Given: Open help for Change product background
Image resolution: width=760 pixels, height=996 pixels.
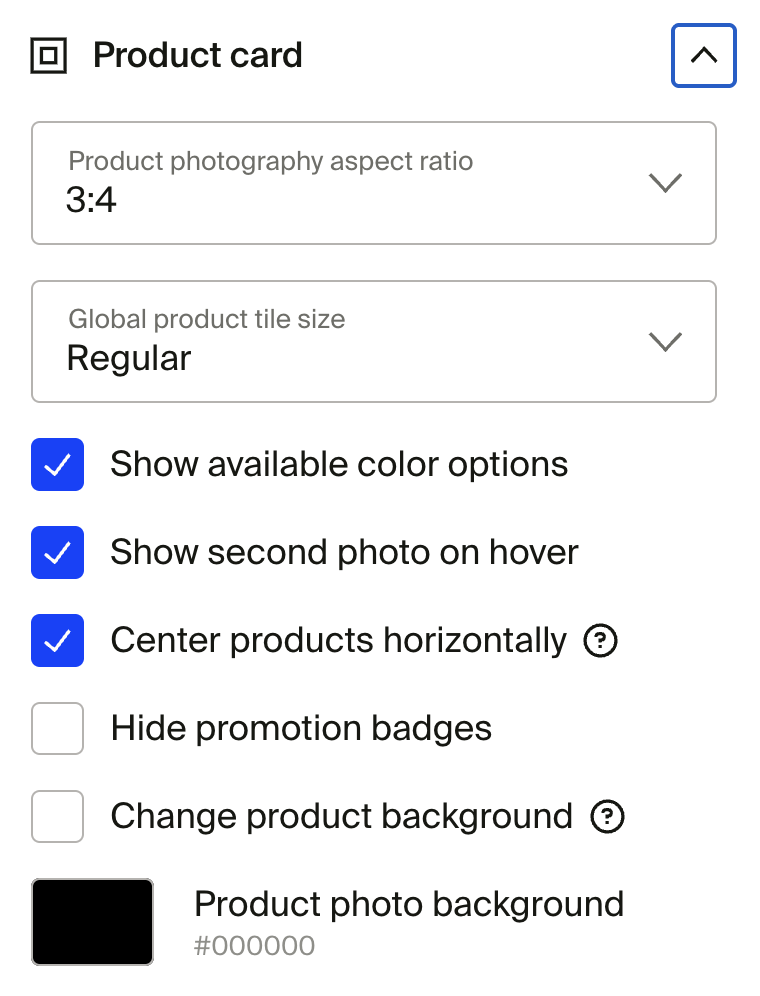Looking at the screenshot, I should (607, 817).
